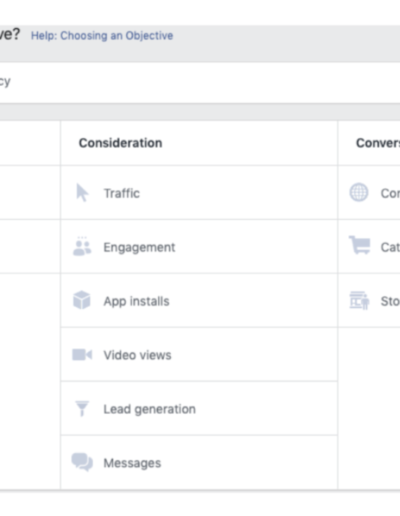This screenshot has height=516, width=400.
Task: Choose the Engagement objective
Action: (x=199, y=247)
